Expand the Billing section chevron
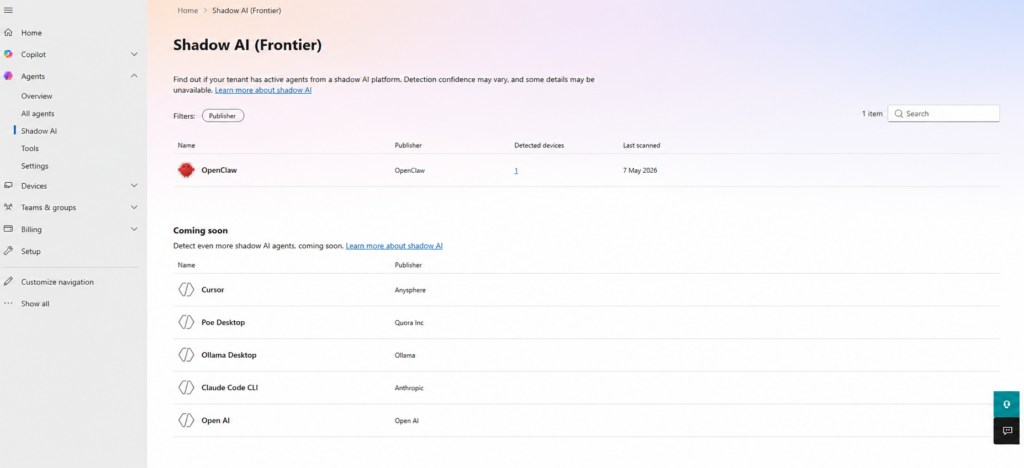The image size is (1024, 468). pyautogui.click(x=134, y=229)
